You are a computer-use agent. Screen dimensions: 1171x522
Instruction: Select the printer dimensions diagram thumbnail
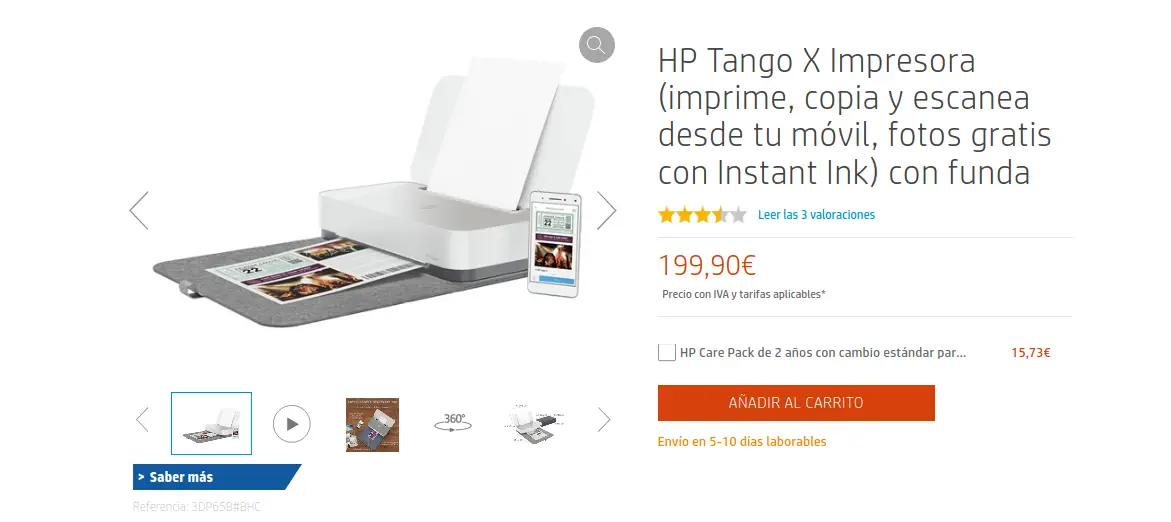(x=533, y=424)
